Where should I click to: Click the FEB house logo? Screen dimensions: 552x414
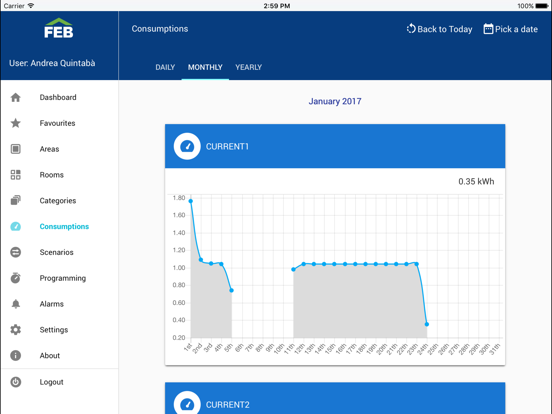59,28
